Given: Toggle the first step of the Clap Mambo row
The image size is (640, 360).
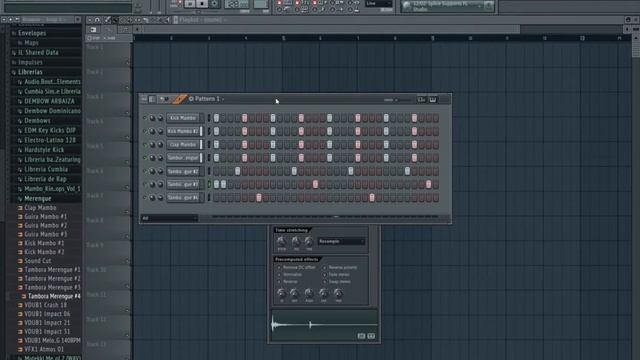Looking at the screenshot, I should (x=216, y=145).
